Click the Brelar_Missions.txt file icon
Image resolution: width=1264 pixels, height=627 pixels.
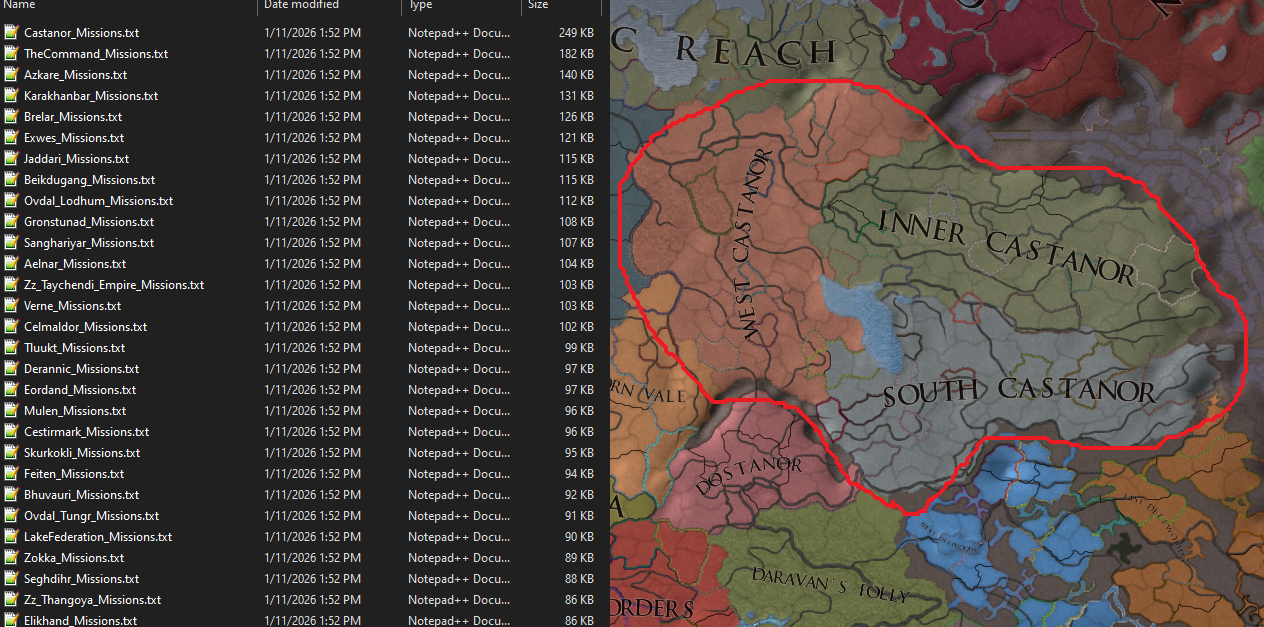tap(11, 117)
